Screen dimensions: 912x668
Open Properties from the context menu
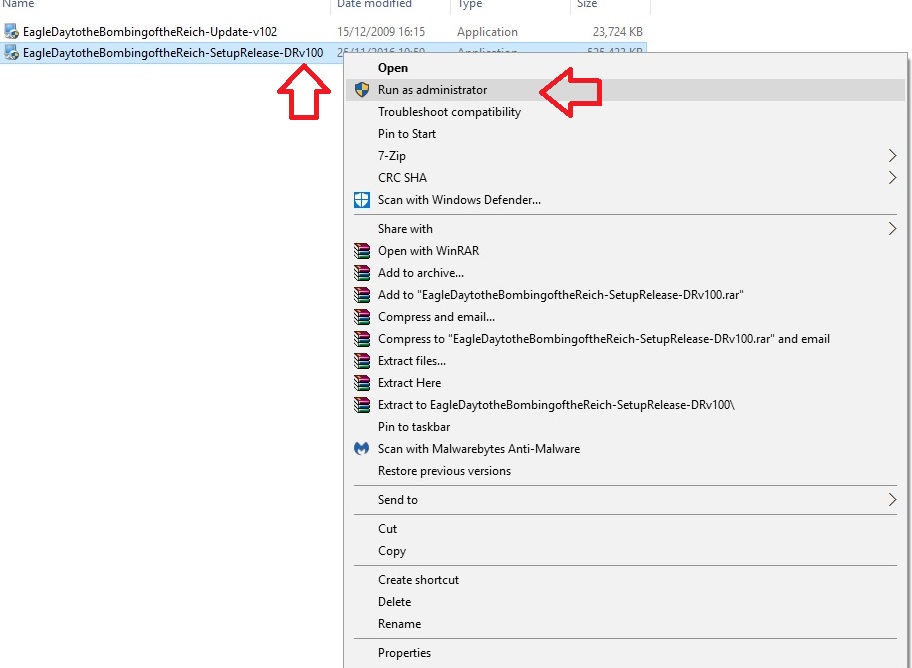tap(625, 653)
